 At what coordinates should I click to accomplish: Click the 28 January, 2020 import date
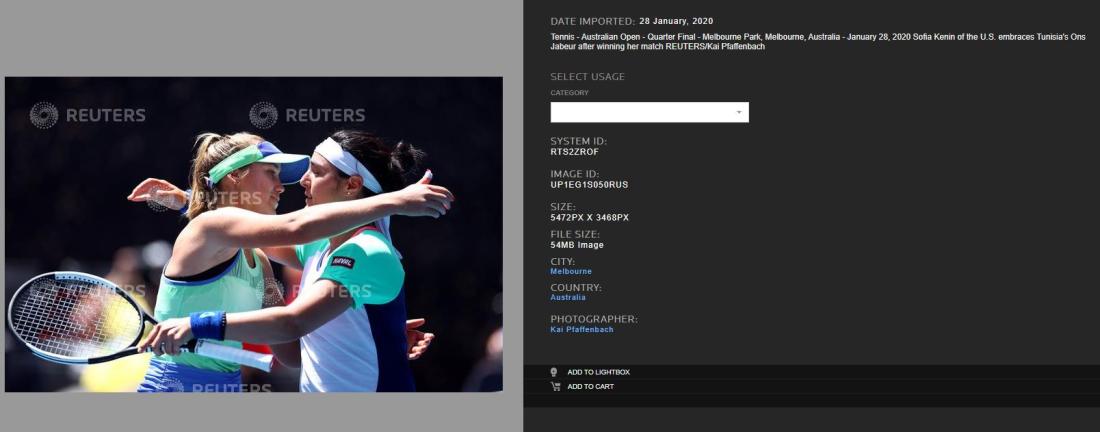676,22
